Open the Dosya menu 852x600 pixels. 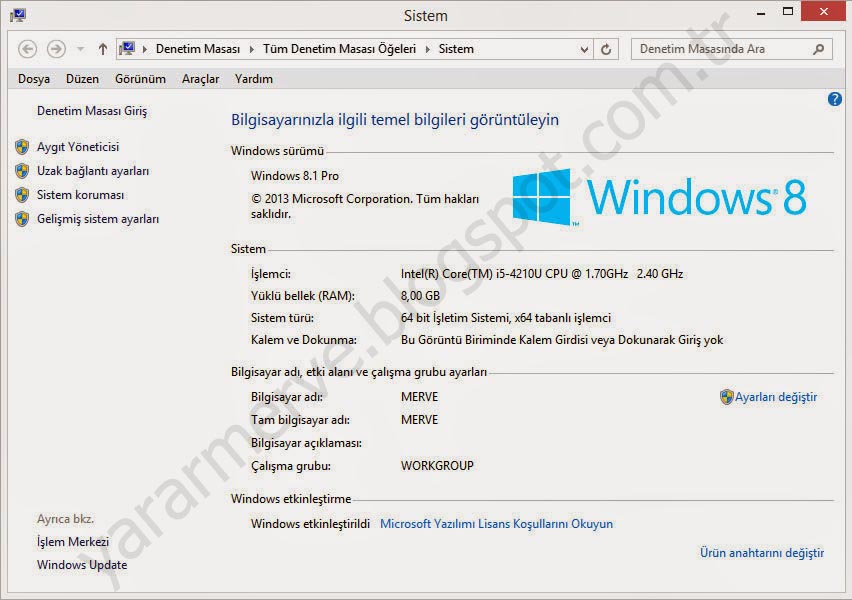point(34,79)
